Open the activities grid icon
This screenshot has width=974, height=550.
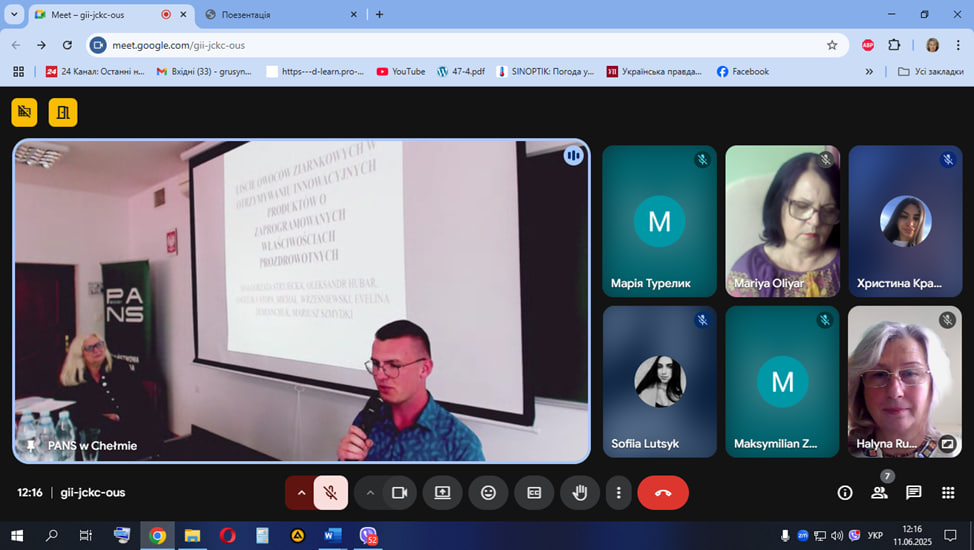point(947,492)
